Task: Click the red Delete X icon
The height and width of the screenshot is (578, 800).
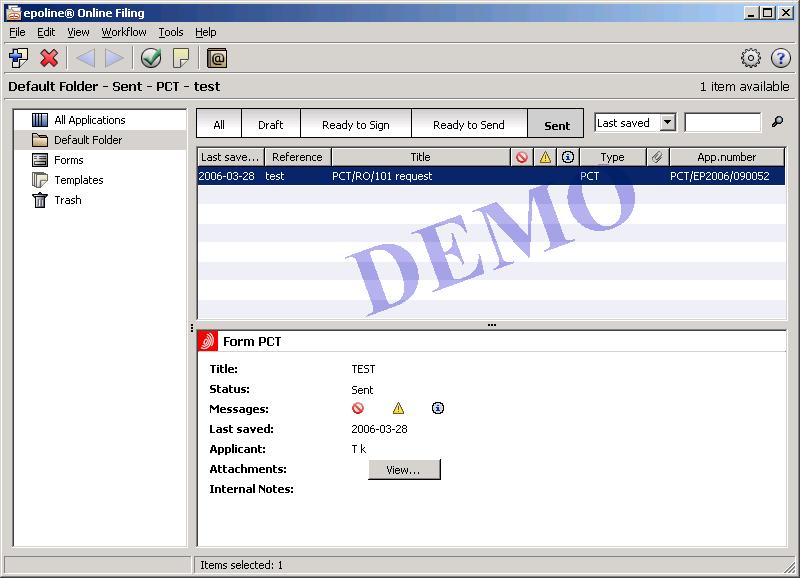Action: (x=49, y=58)
